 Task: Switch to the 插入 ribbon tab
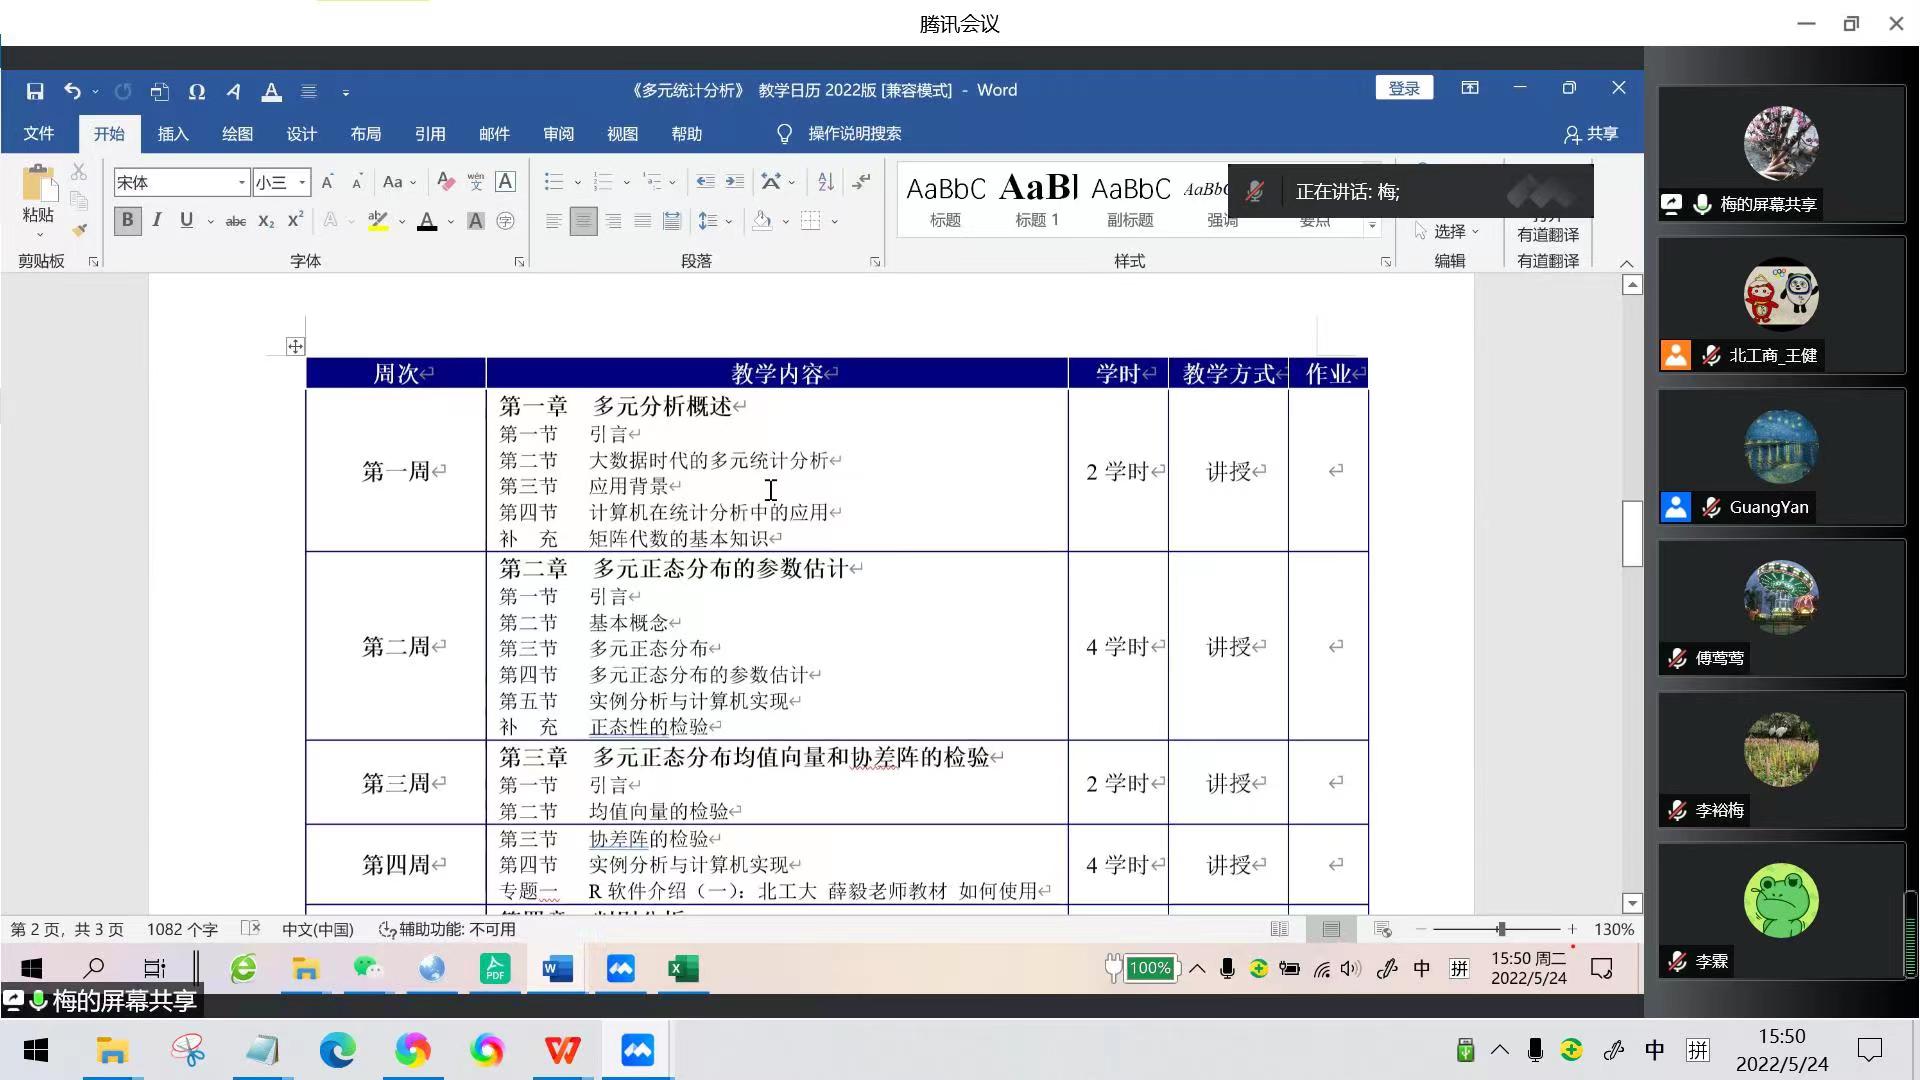click(172, 134)
